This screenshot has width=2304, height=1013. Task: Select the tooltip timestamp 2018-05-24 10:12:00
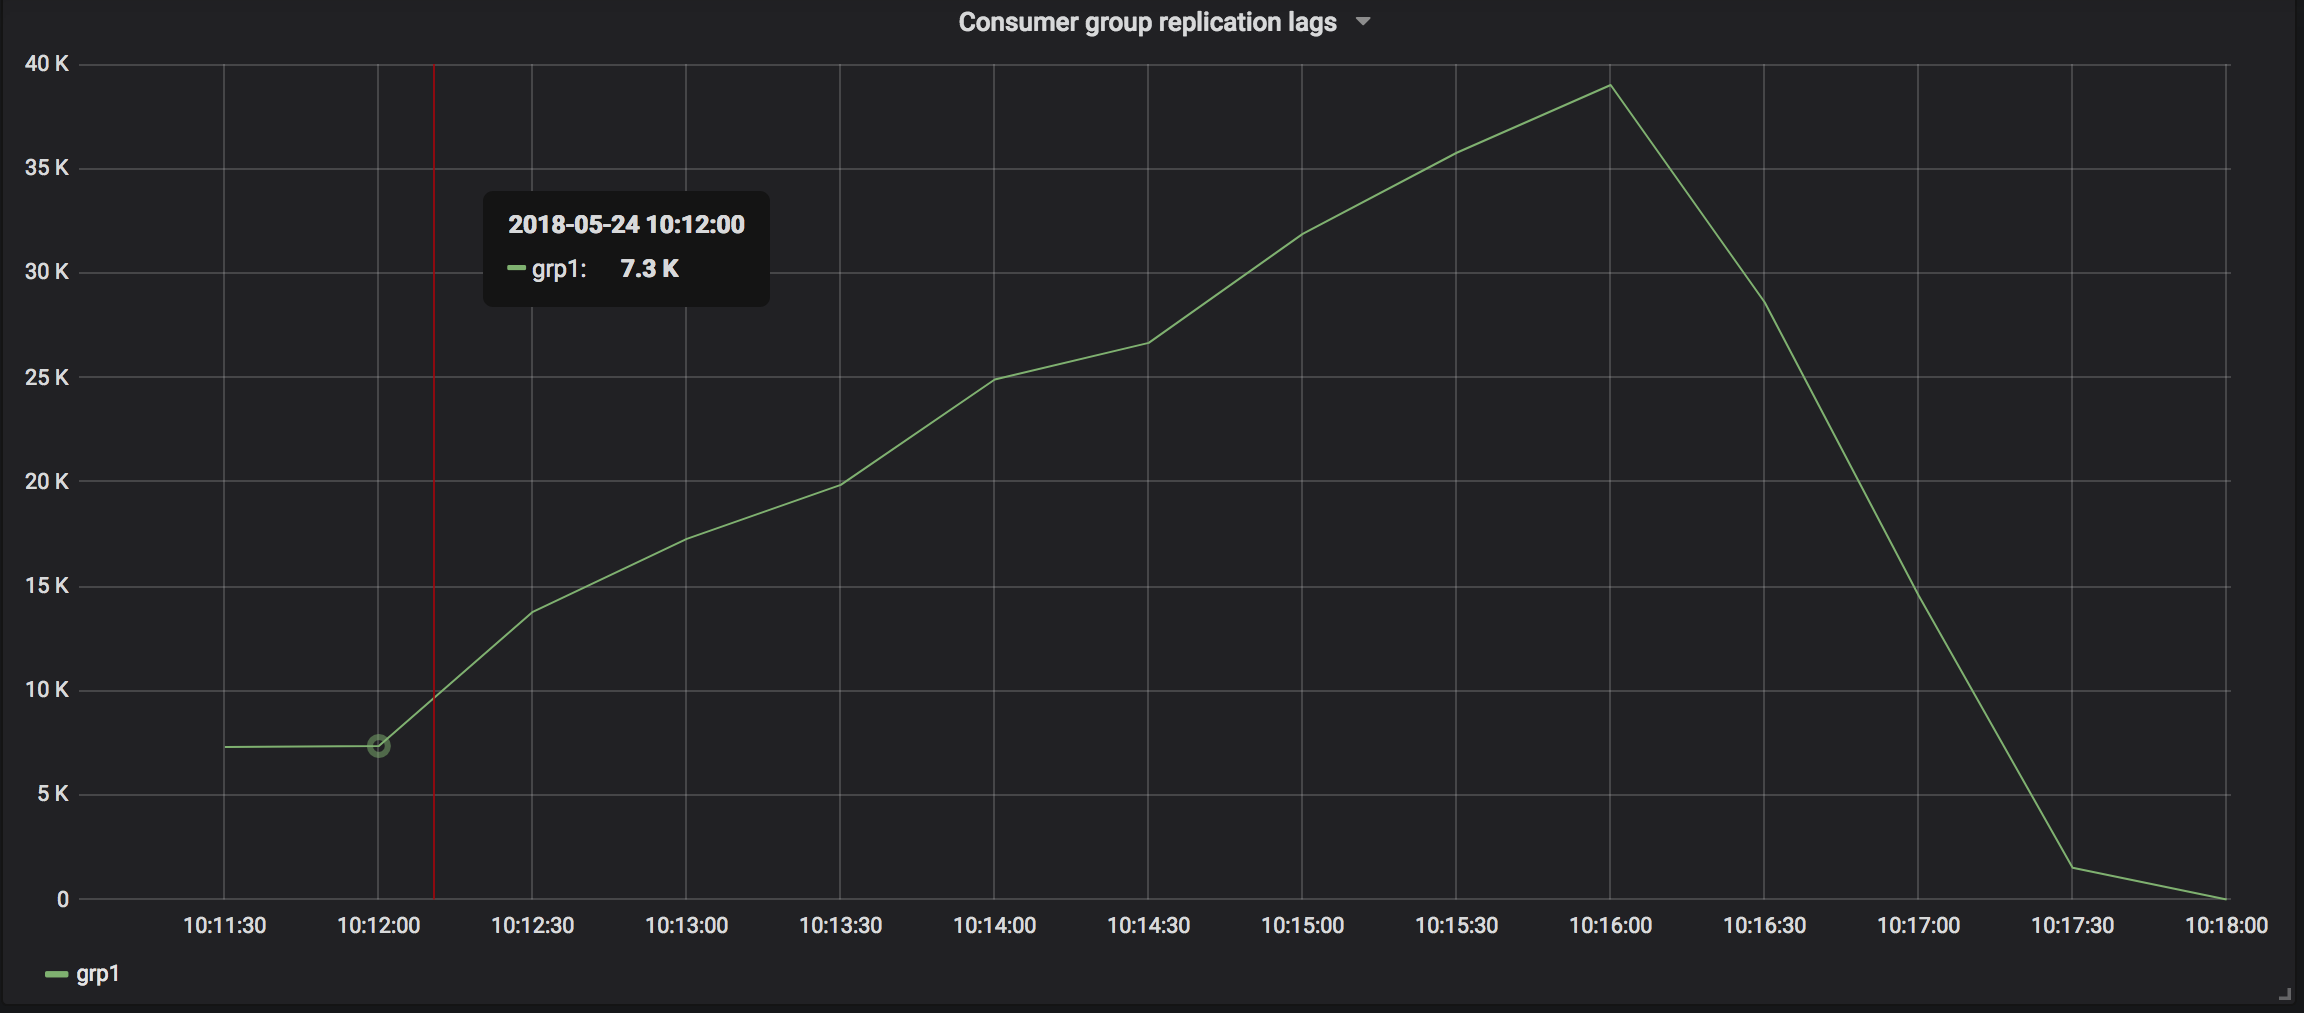pos(626,224)
